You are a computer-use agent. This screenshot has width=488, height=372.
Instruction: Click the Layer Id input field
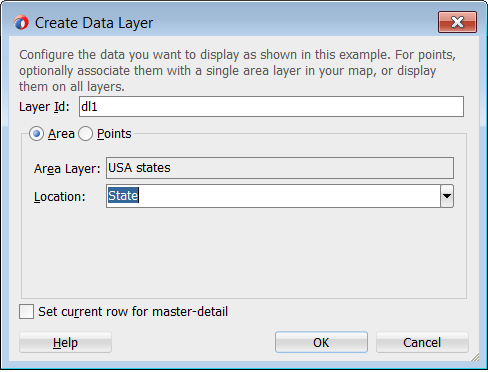click(271, 107)
